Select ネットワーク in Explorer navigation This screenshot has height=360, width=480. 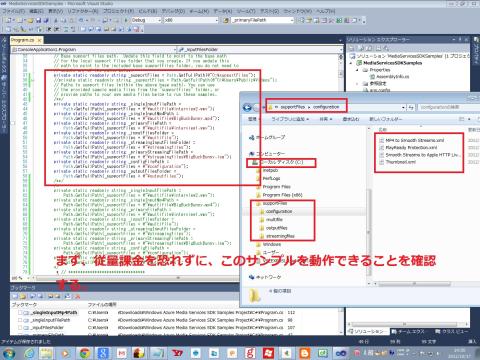click(x=266, y=277)
